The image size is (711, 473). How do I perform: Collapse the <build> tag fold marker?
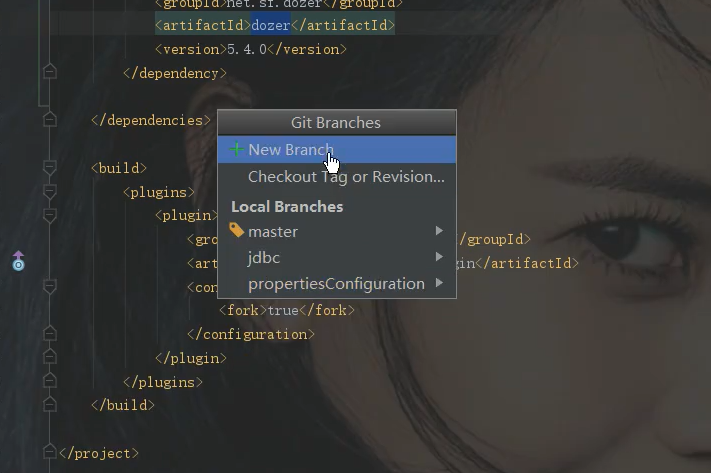[x=49, y=168]
